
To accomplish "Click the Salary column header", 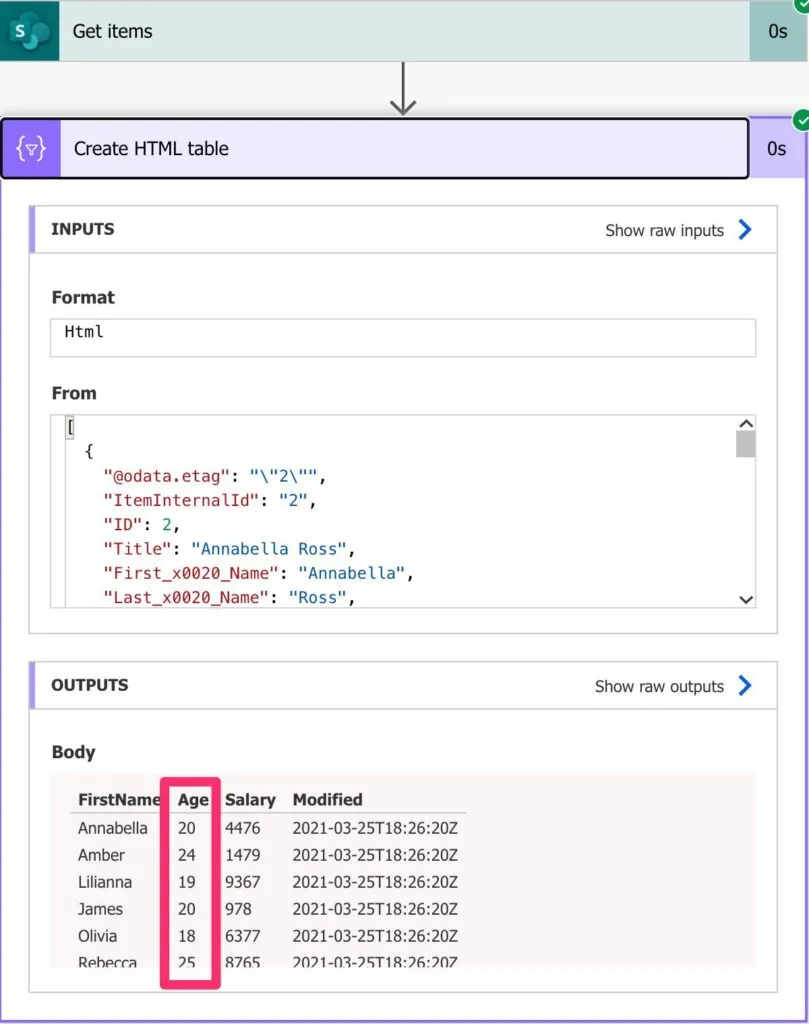I will (250, 799).
